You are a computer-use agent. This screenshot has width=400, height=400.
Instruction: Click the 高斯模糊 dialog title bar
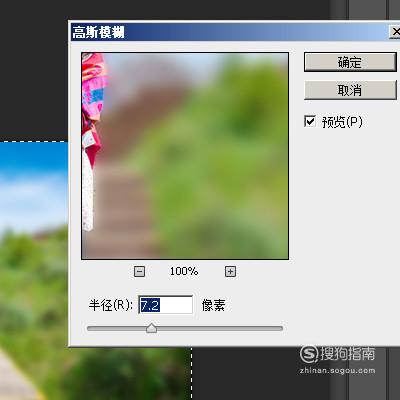(230, 32)
